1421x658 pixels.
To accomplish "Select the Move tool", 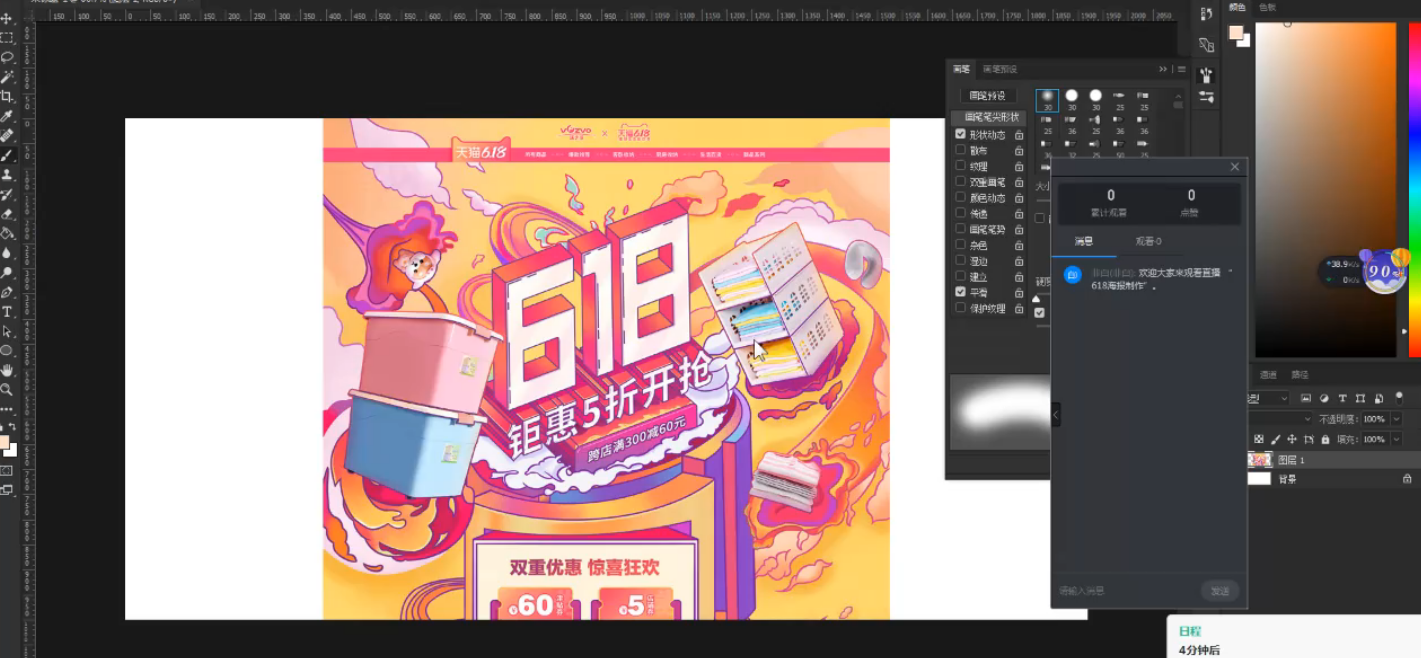I will [x=7, y=19].
